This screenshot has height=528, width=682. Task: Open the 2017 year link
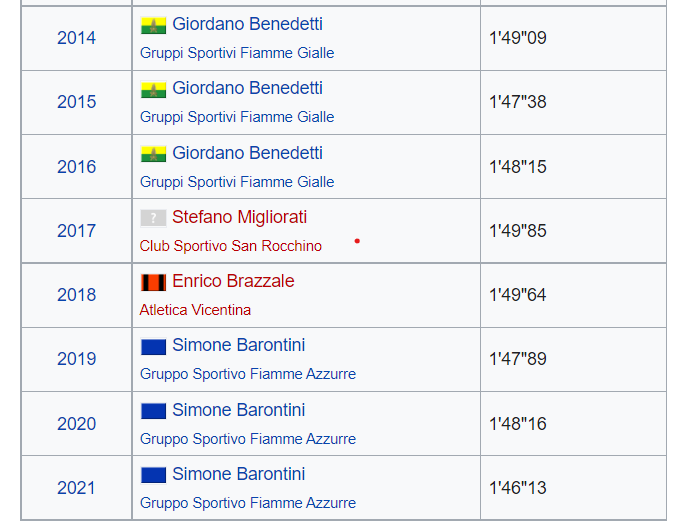click(76, 231)
